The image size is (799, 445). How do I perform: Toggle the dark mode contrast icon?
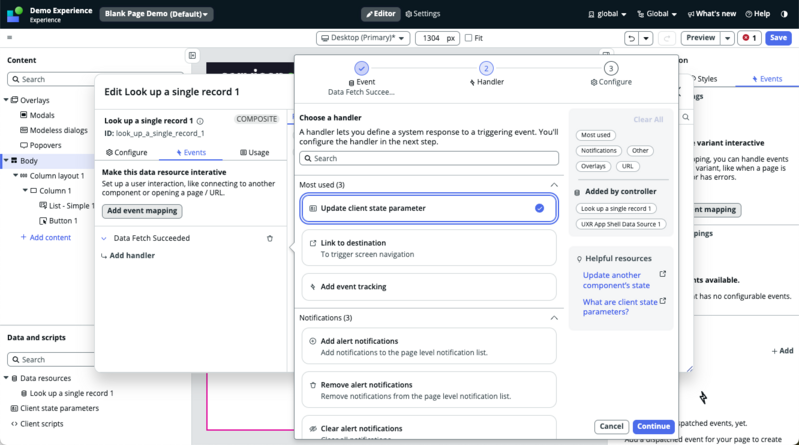tap(784, 14)
